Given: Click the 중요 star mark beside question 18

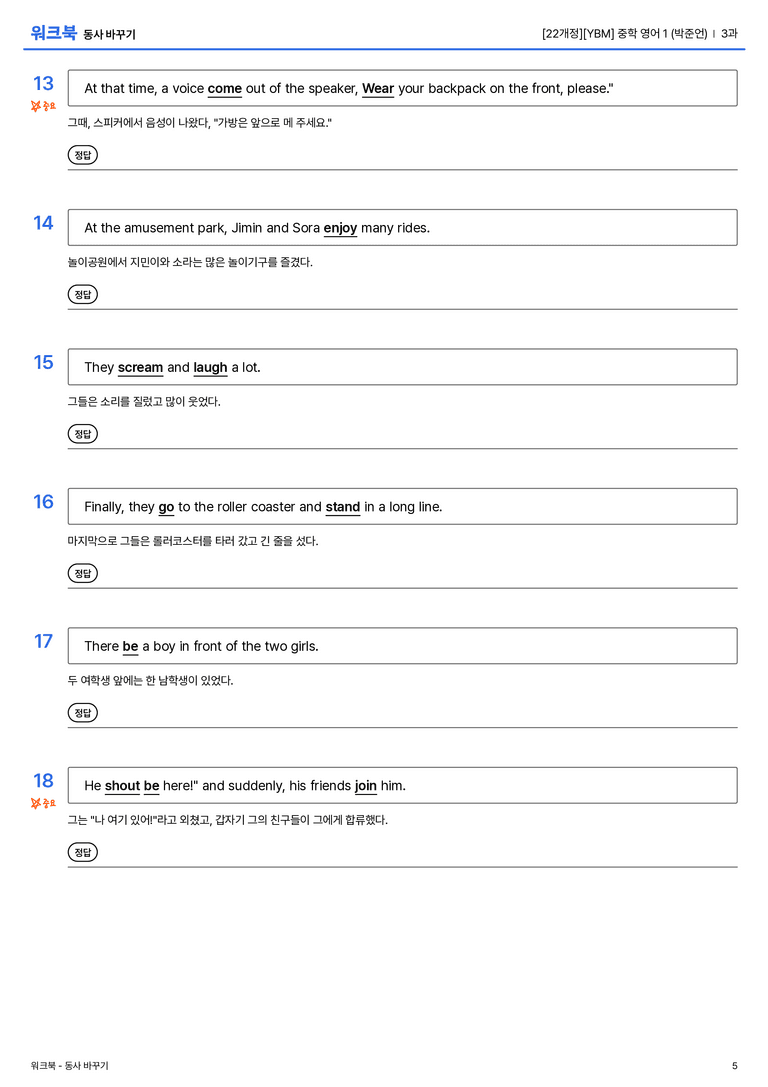Looking at the screenshot, I should (x=43, y=803).
